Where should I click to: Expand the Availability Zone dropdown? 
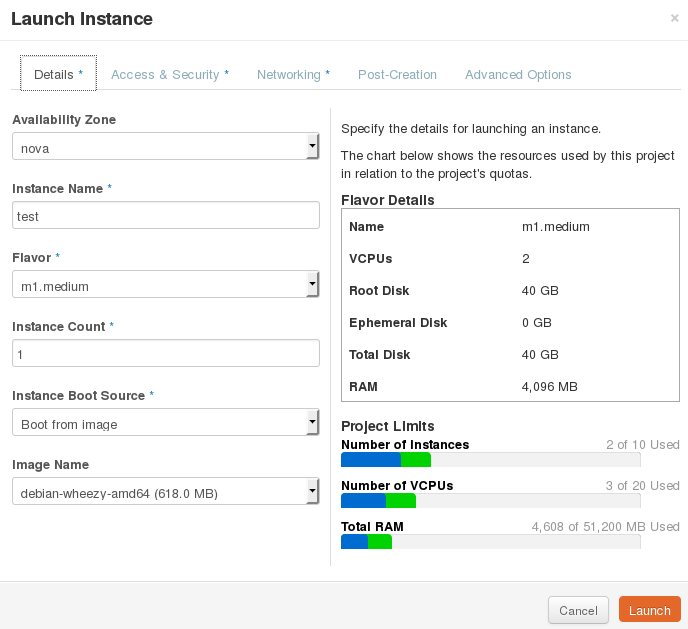click(x=165, y=148)
